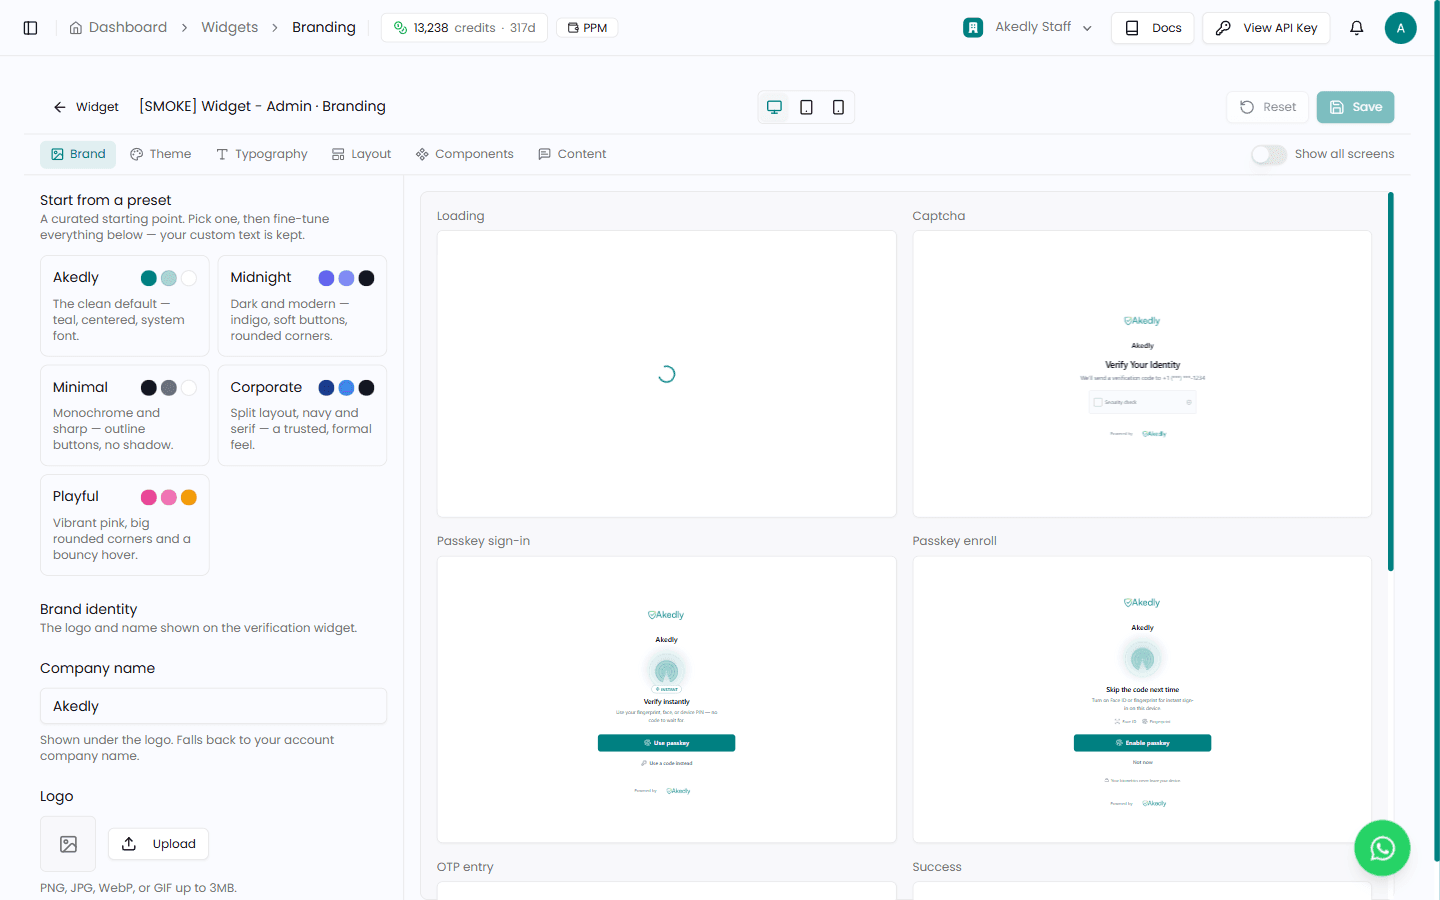Select the Akedly preset card
Image resolution: width=1440 pixels, height=900 pixels.
(125, 306)
